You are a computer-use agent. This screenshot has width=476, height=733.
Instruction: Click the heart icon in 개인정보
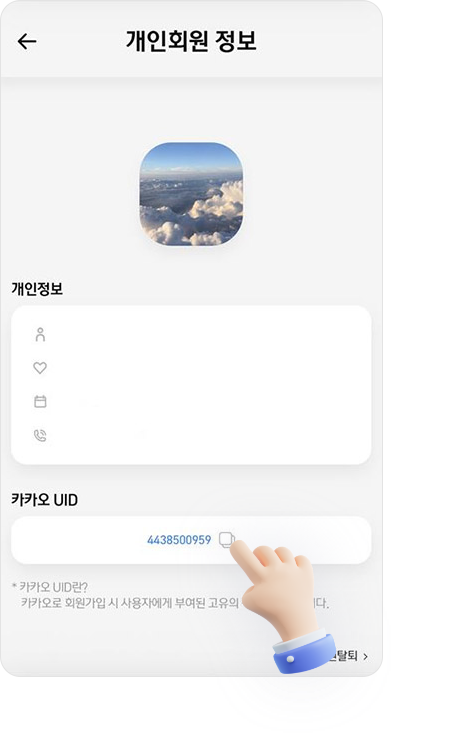tap(40, 368)
